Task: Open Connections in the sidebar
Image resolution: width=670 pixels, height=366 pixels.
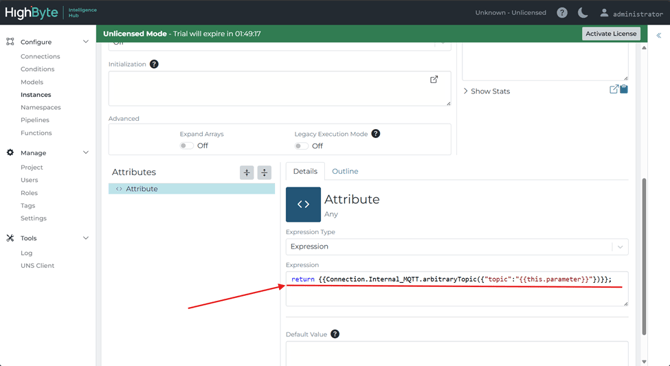Action: pos(40,56)
